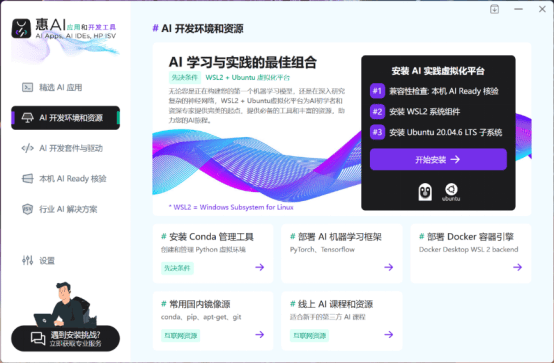
Task: Click the icon beside 本机 AI Ready 核验
Action: [x=28, y=178]
